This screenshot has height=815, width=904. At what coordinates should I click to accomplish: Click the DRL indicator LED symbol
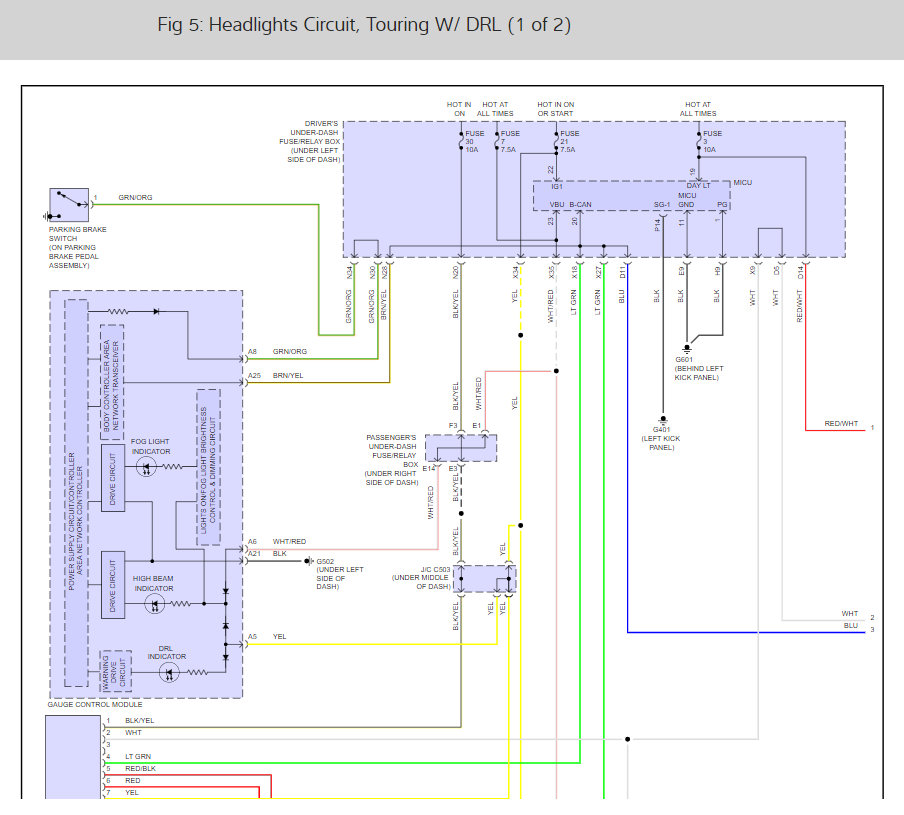[x=169, y=673]
